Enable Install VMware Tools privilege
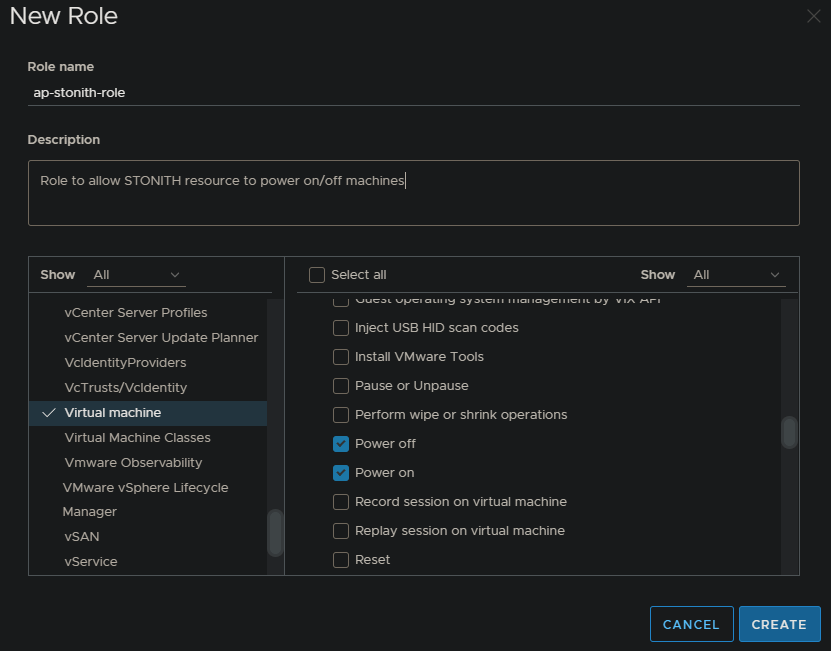This screenshot has height=651, width=831. (x=341, y=357)
